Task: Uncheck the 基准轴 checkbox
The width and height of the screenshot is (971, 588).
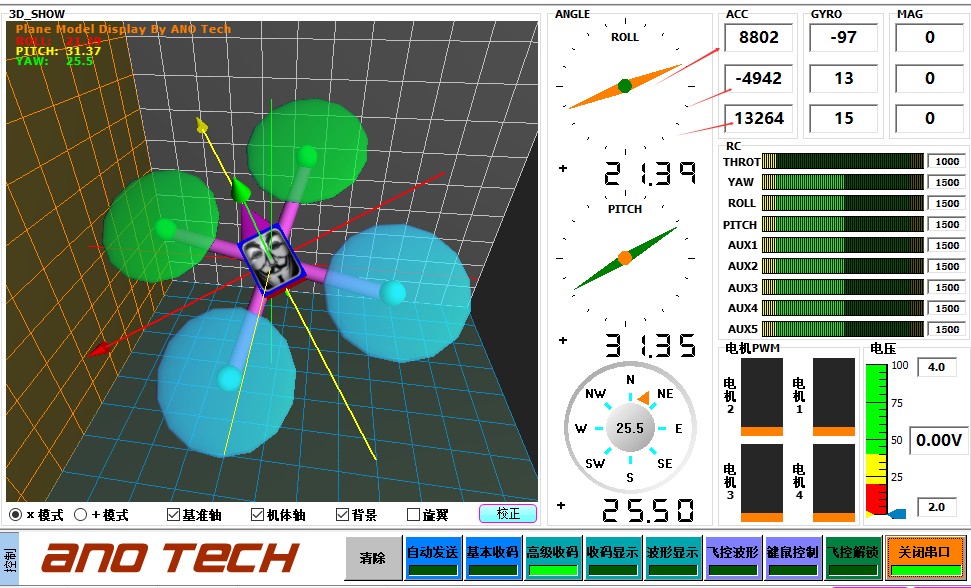Action: click(x=174, y=515)
